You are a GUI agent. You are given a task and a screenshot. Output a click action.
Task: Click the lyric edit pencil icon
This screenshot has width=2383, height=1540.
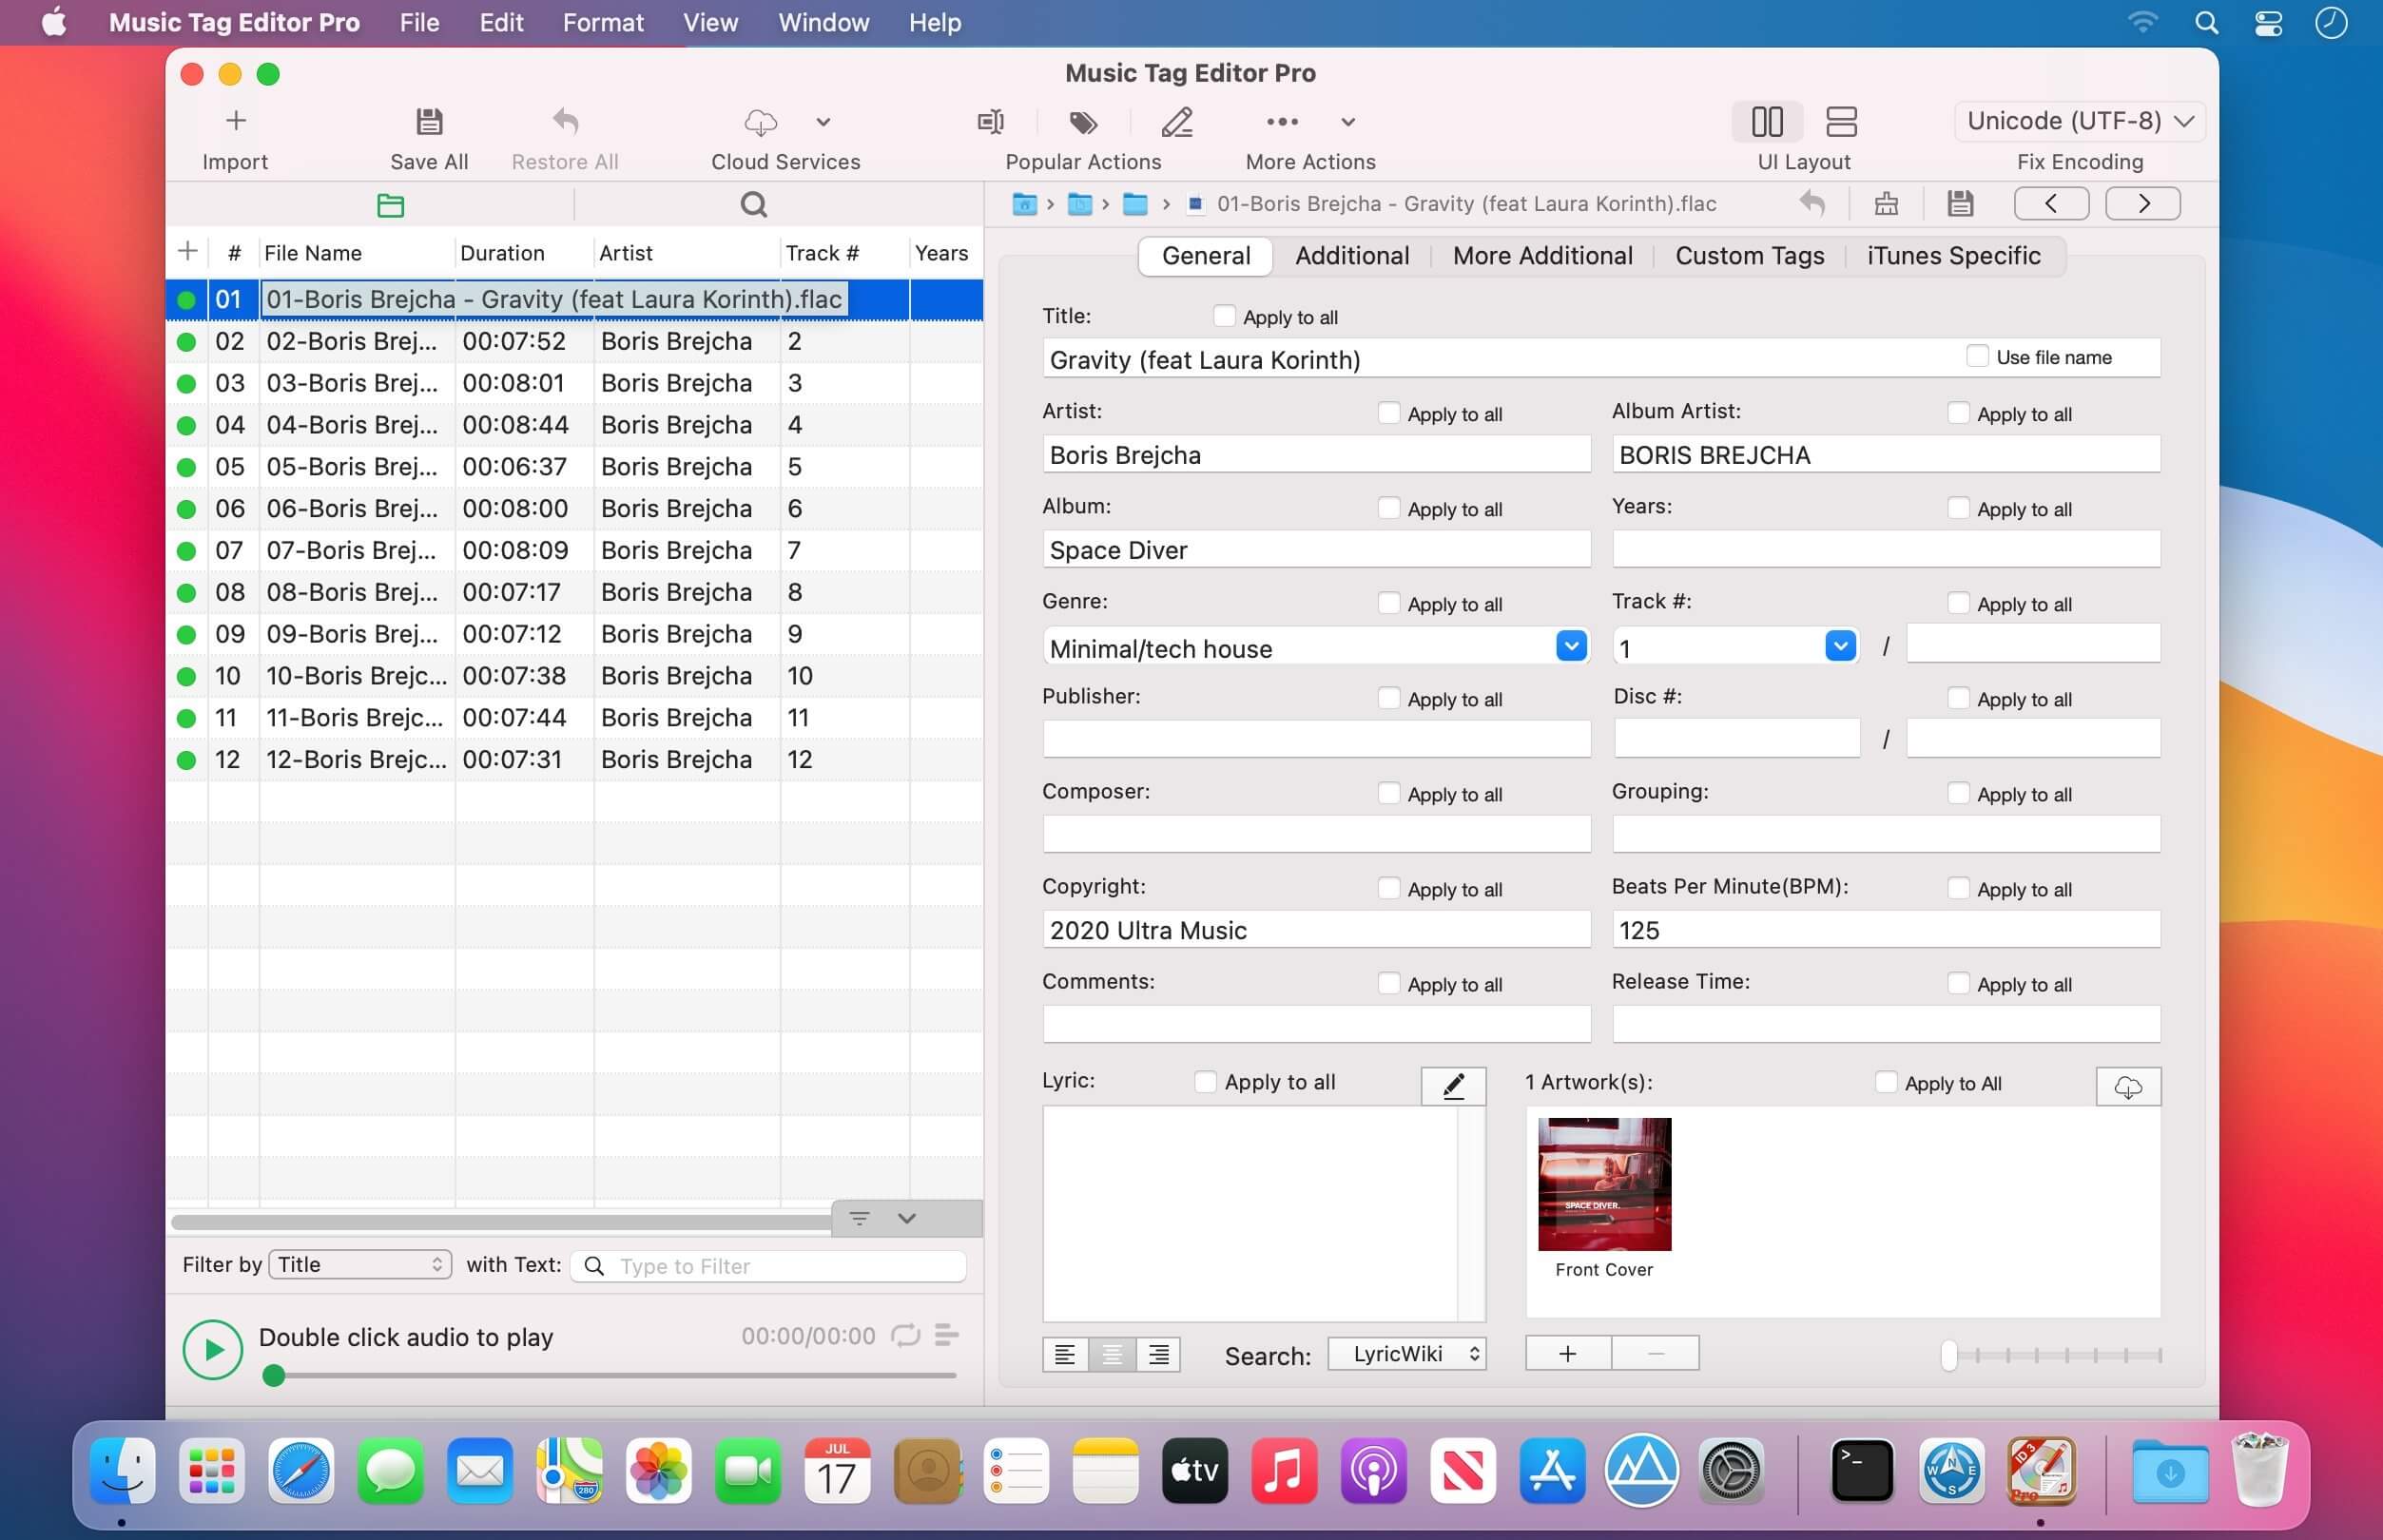1453,1086
